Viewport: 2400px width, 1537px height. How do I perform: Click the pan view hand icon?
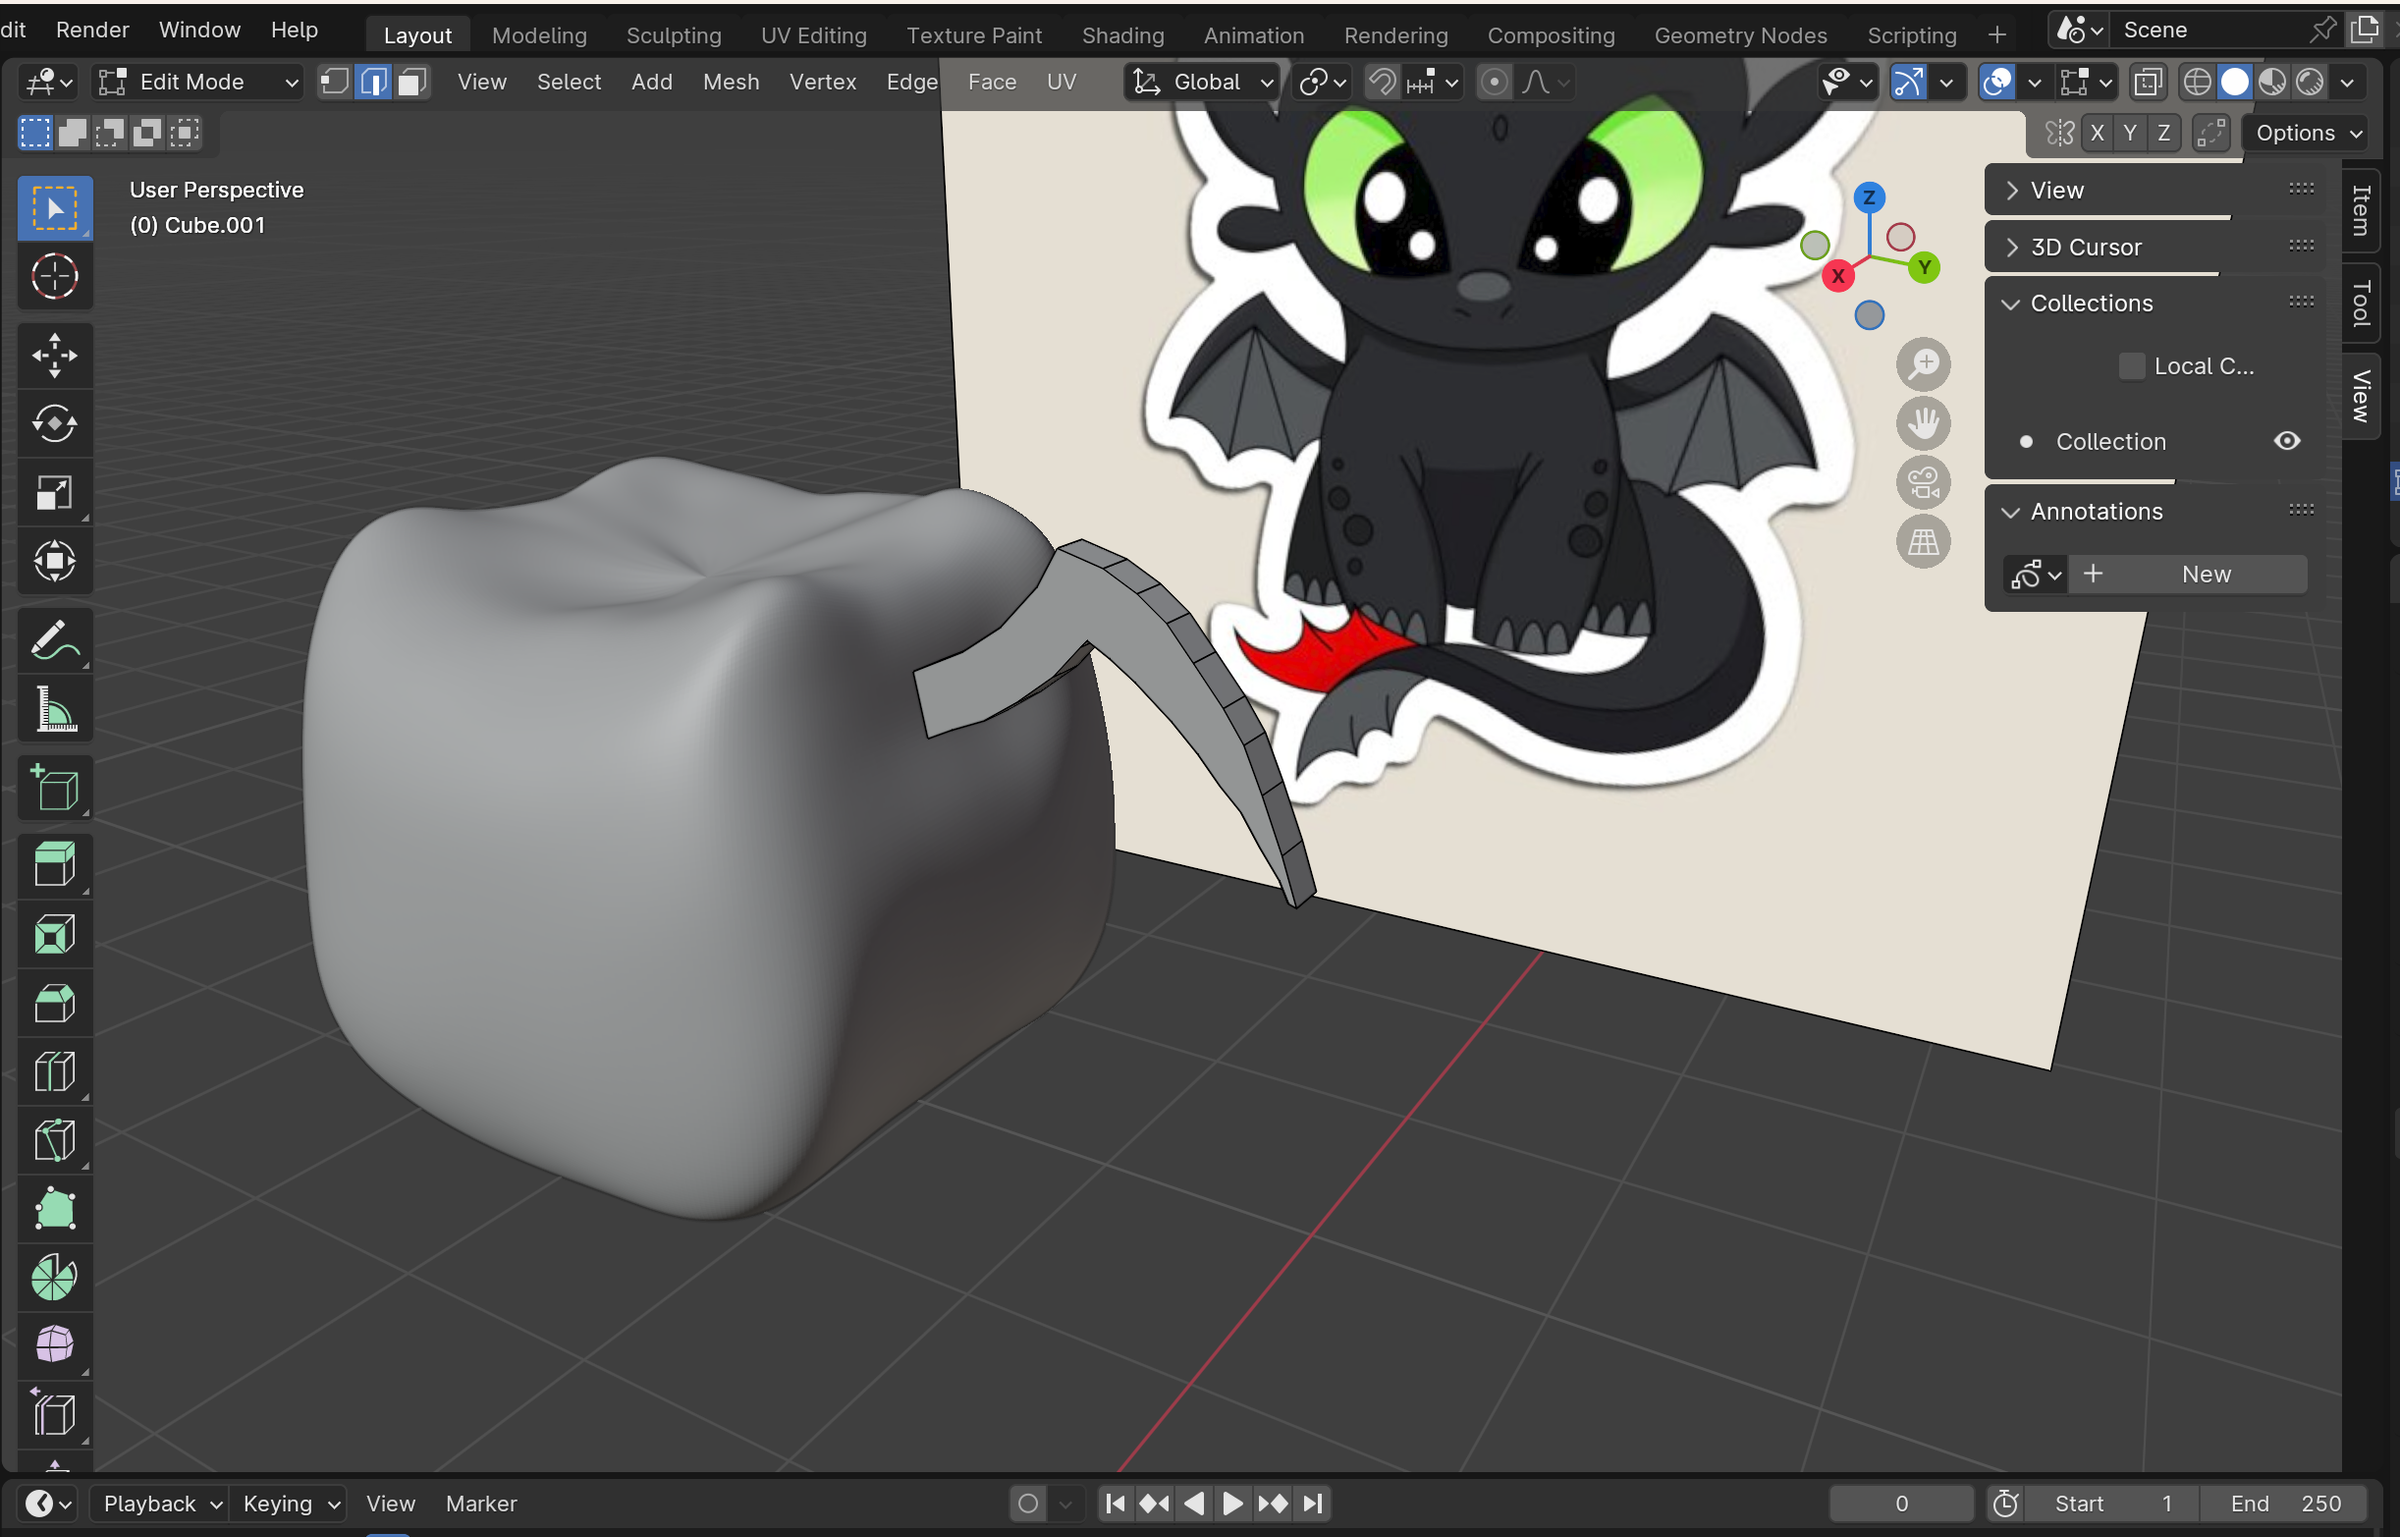pos(1923,423)
